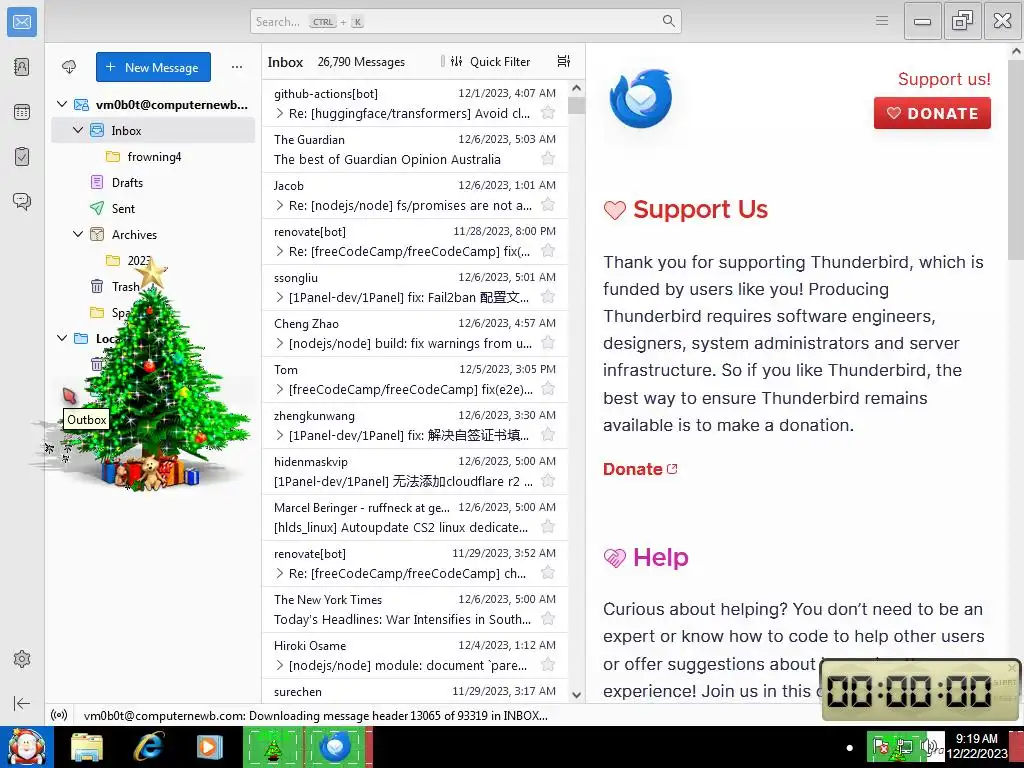Open the Tasks space
Image resolution: width=1024 pixels, height=768 pixels.
coord(22,157)
